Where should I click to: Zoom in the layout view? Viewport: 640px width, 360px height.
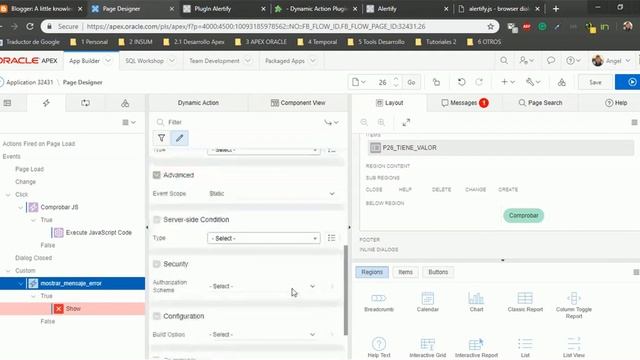tap(381, 122)
